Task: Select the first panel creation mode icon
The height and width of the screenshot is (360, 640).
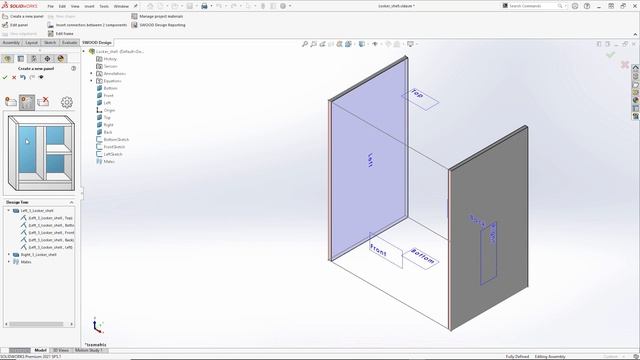Action: (x=11, y=102)
